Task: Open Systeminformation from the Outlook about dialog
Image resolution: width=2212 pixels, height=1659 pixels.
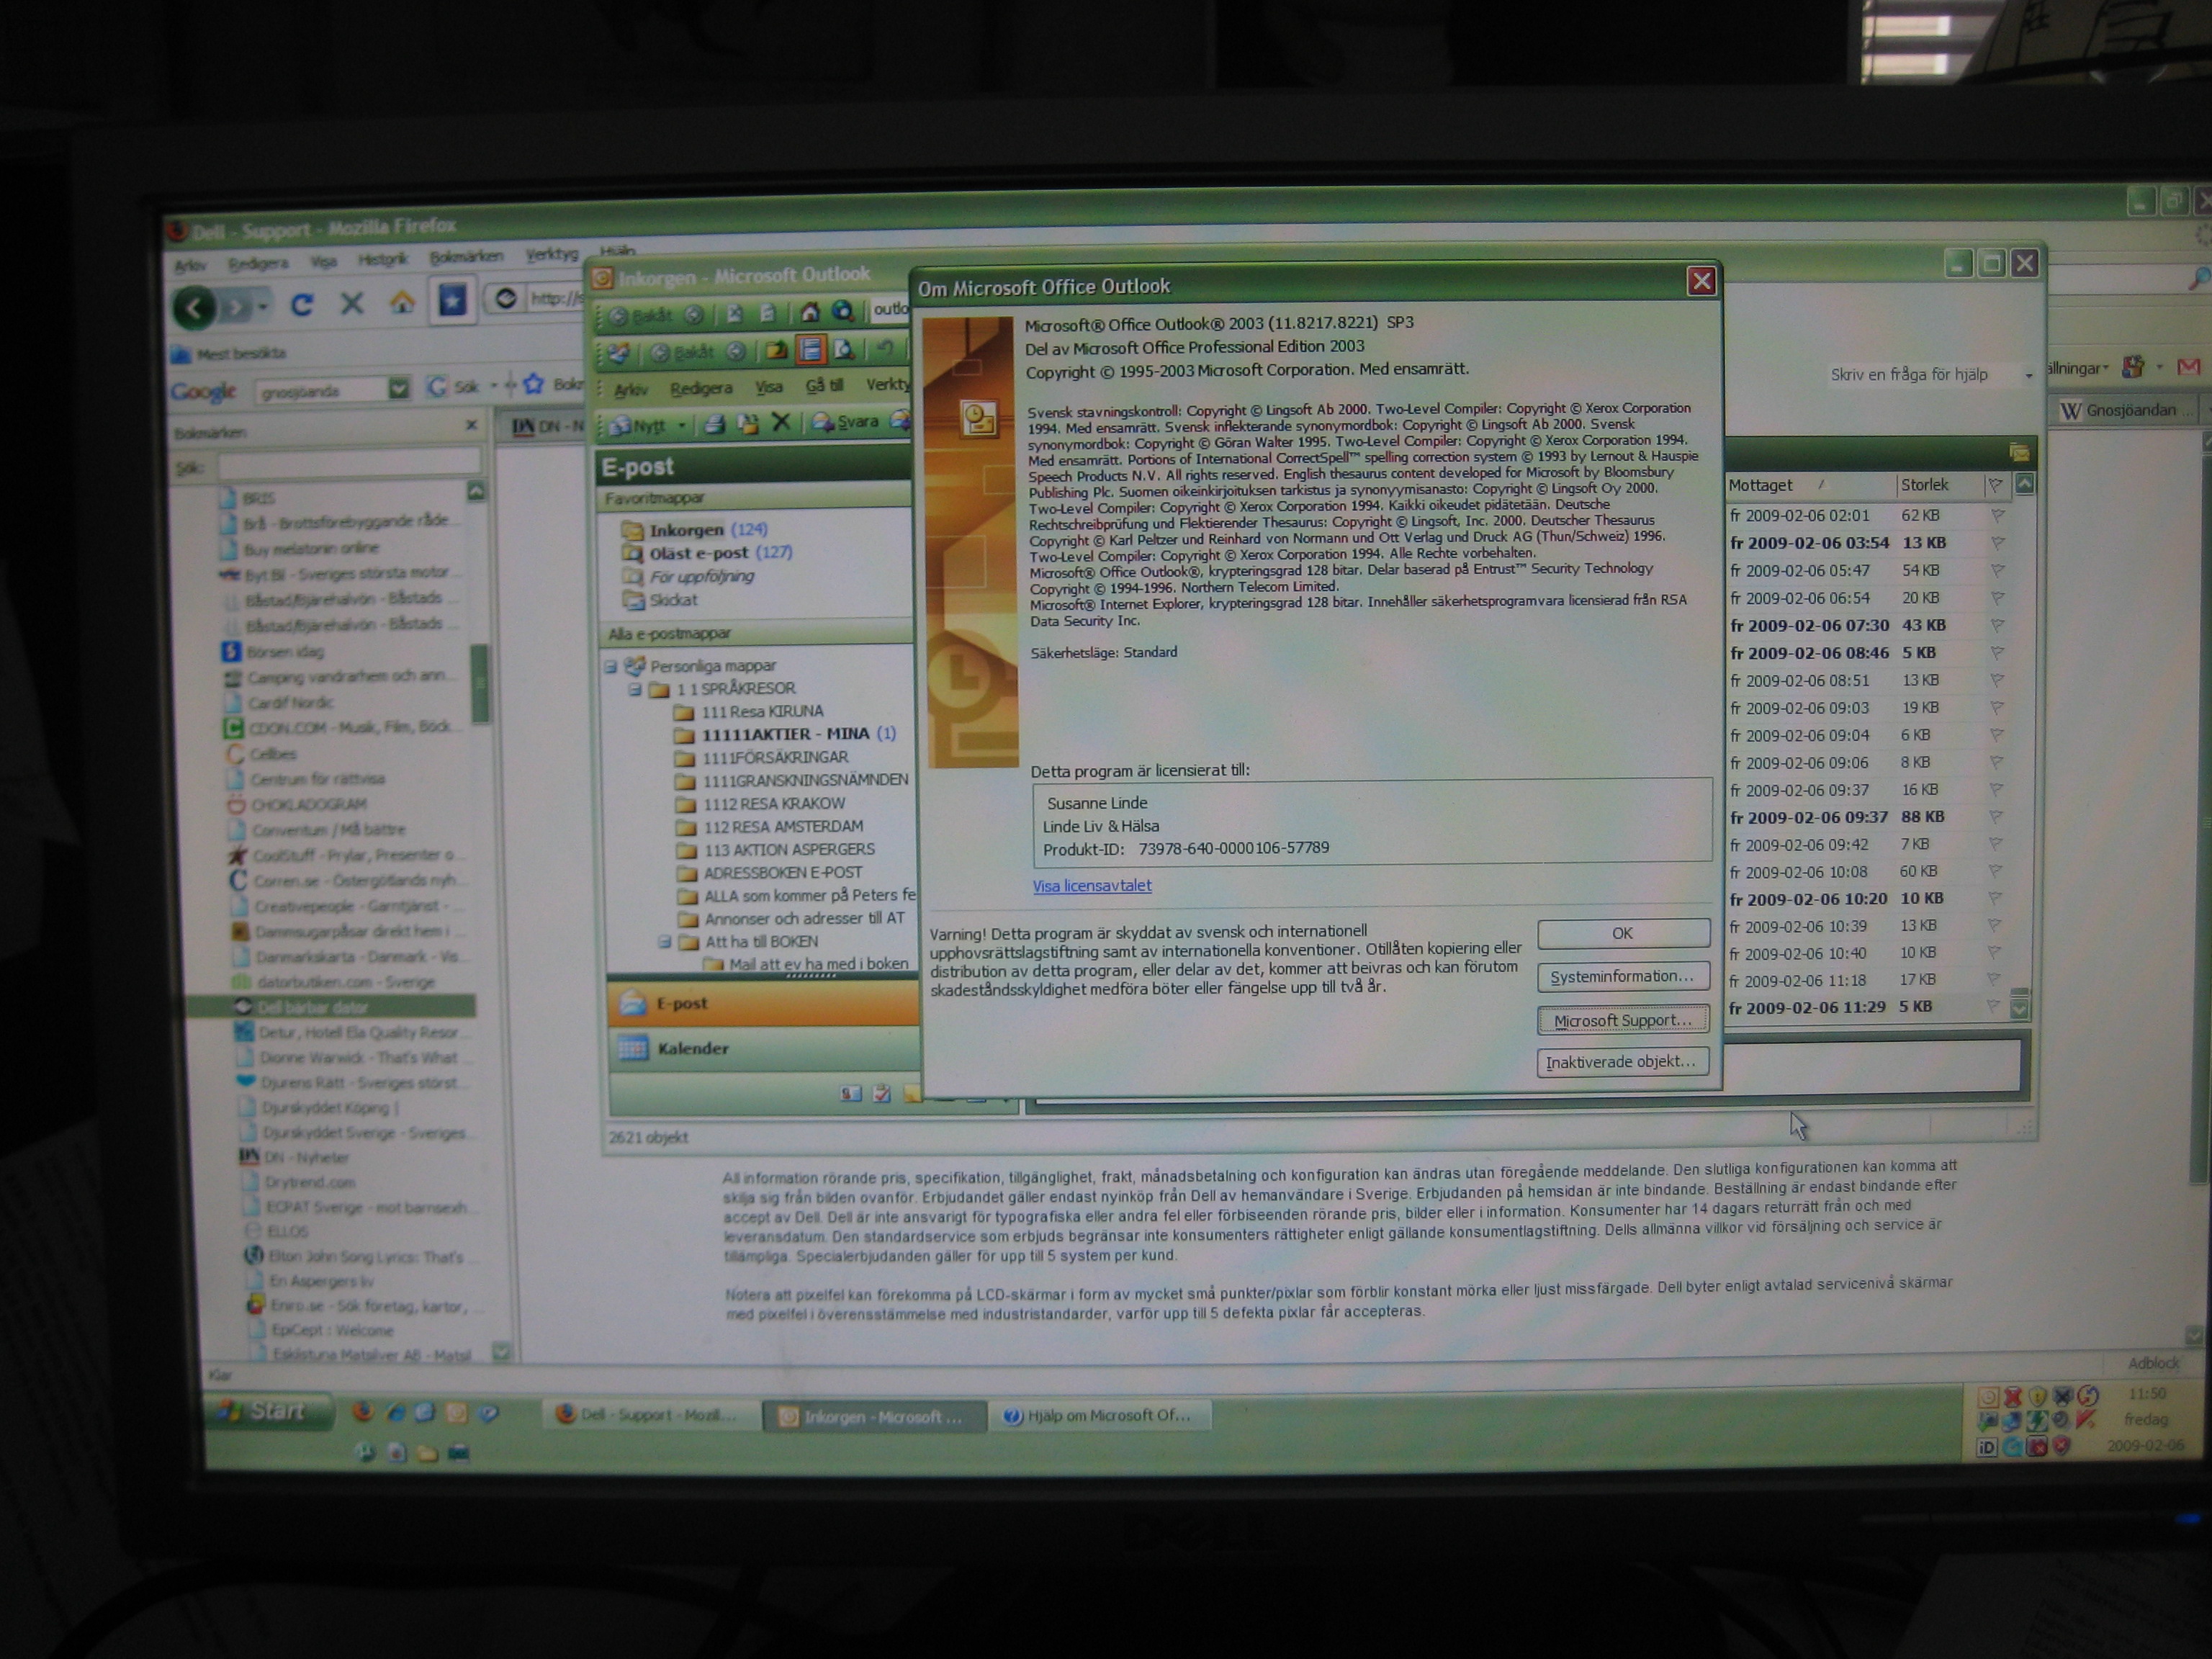Action: pyautogui.click(x=1622, y=976)
